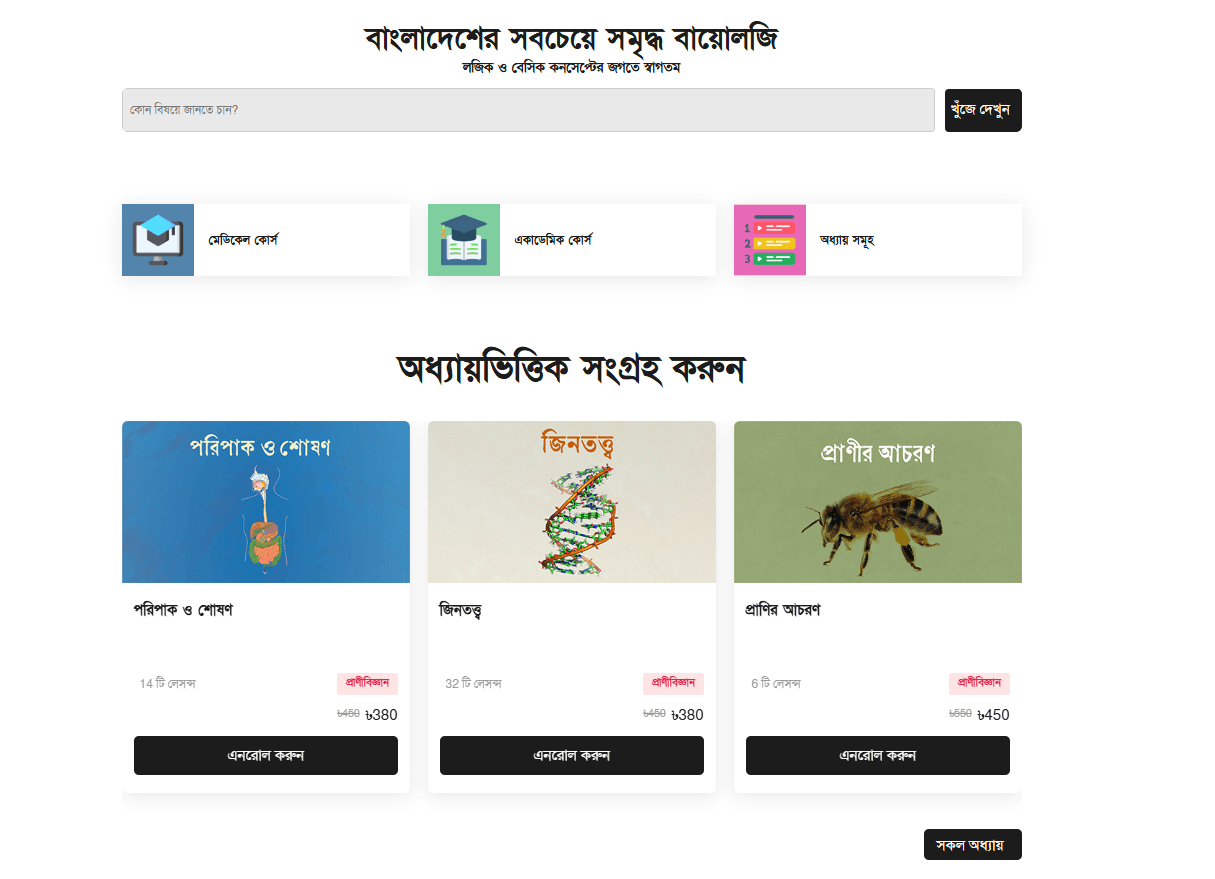
Task: Click the অধ্যায় সমূহ numbered list icon
Action: [x=770, y=240]
